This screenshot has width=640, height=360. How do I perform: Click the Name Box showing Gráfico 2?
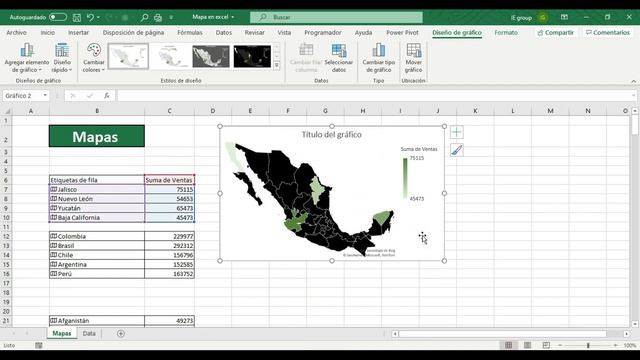(x=23, y=96)
